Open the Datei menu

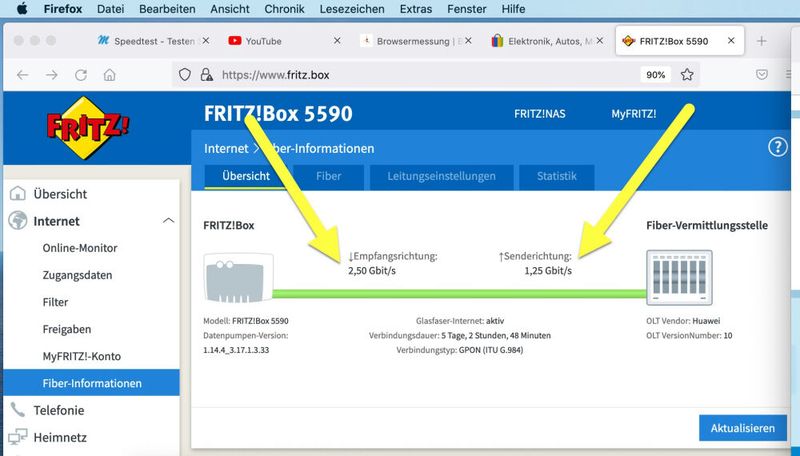tap(110, 9)
